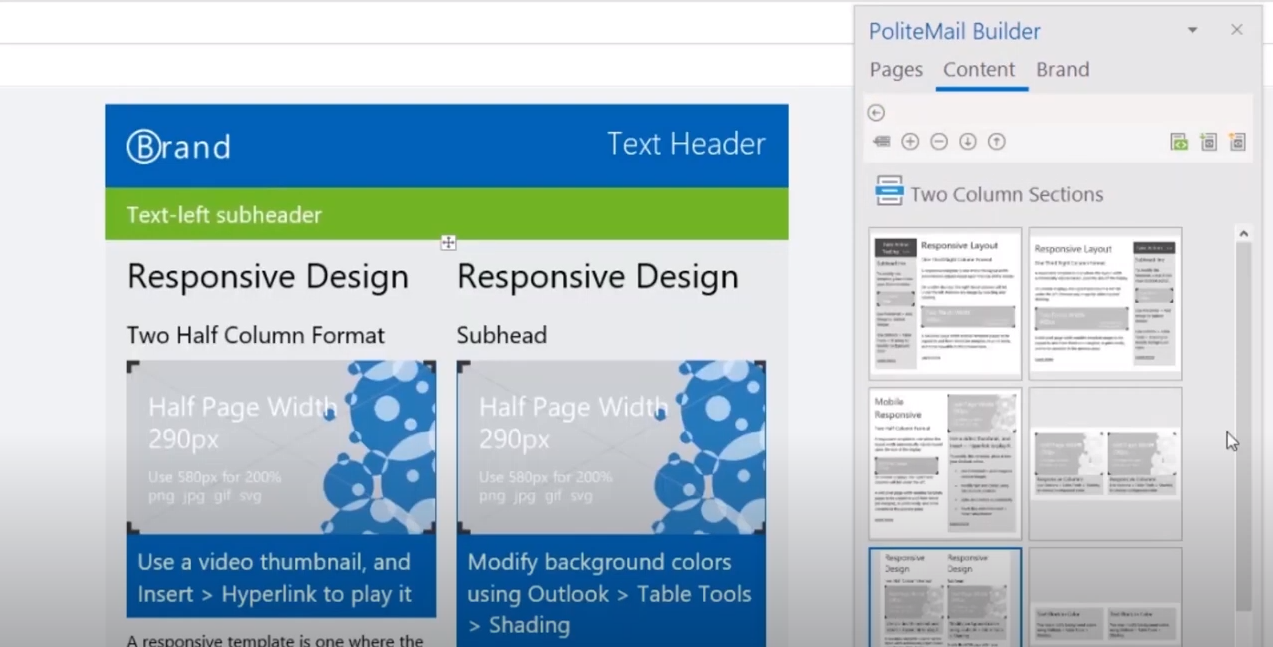This screenshot has width=1273, height=647.
Task: Click the Two Half Column Format subheading
Action: click(x=256, y=335)
